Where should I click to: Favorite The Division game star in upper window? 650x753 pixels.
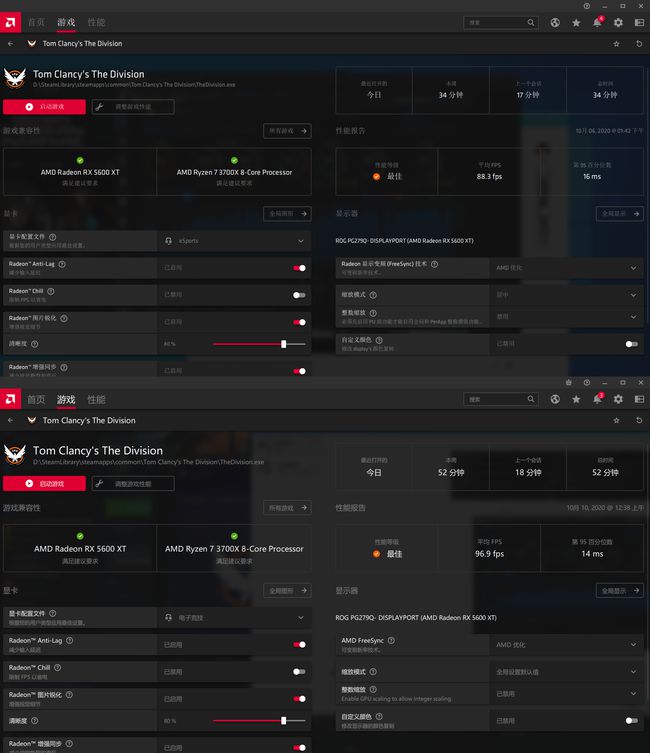[x=616, y=44]
